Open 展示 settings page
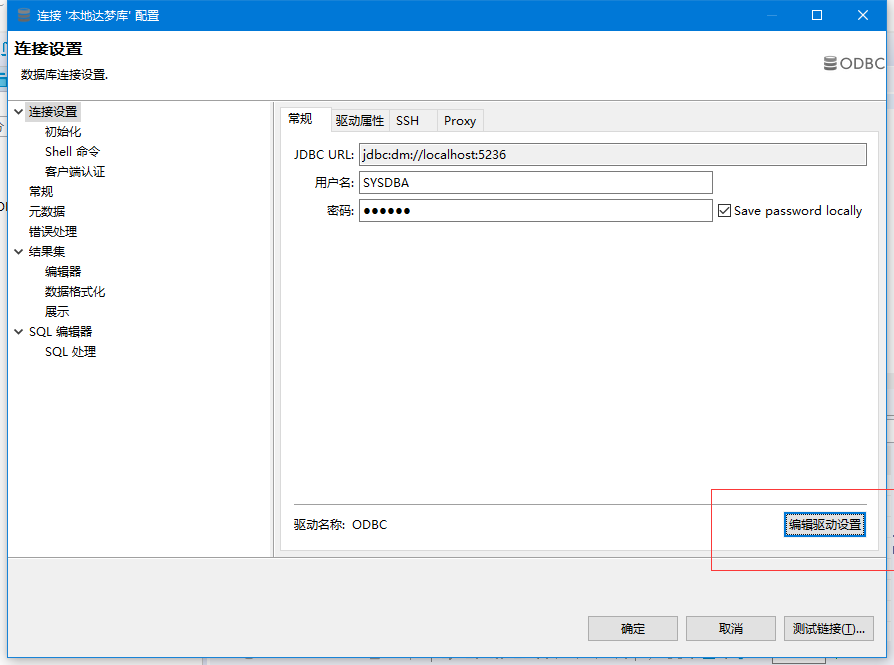Viewport: 894px width, 665px height. coord(57,311)
